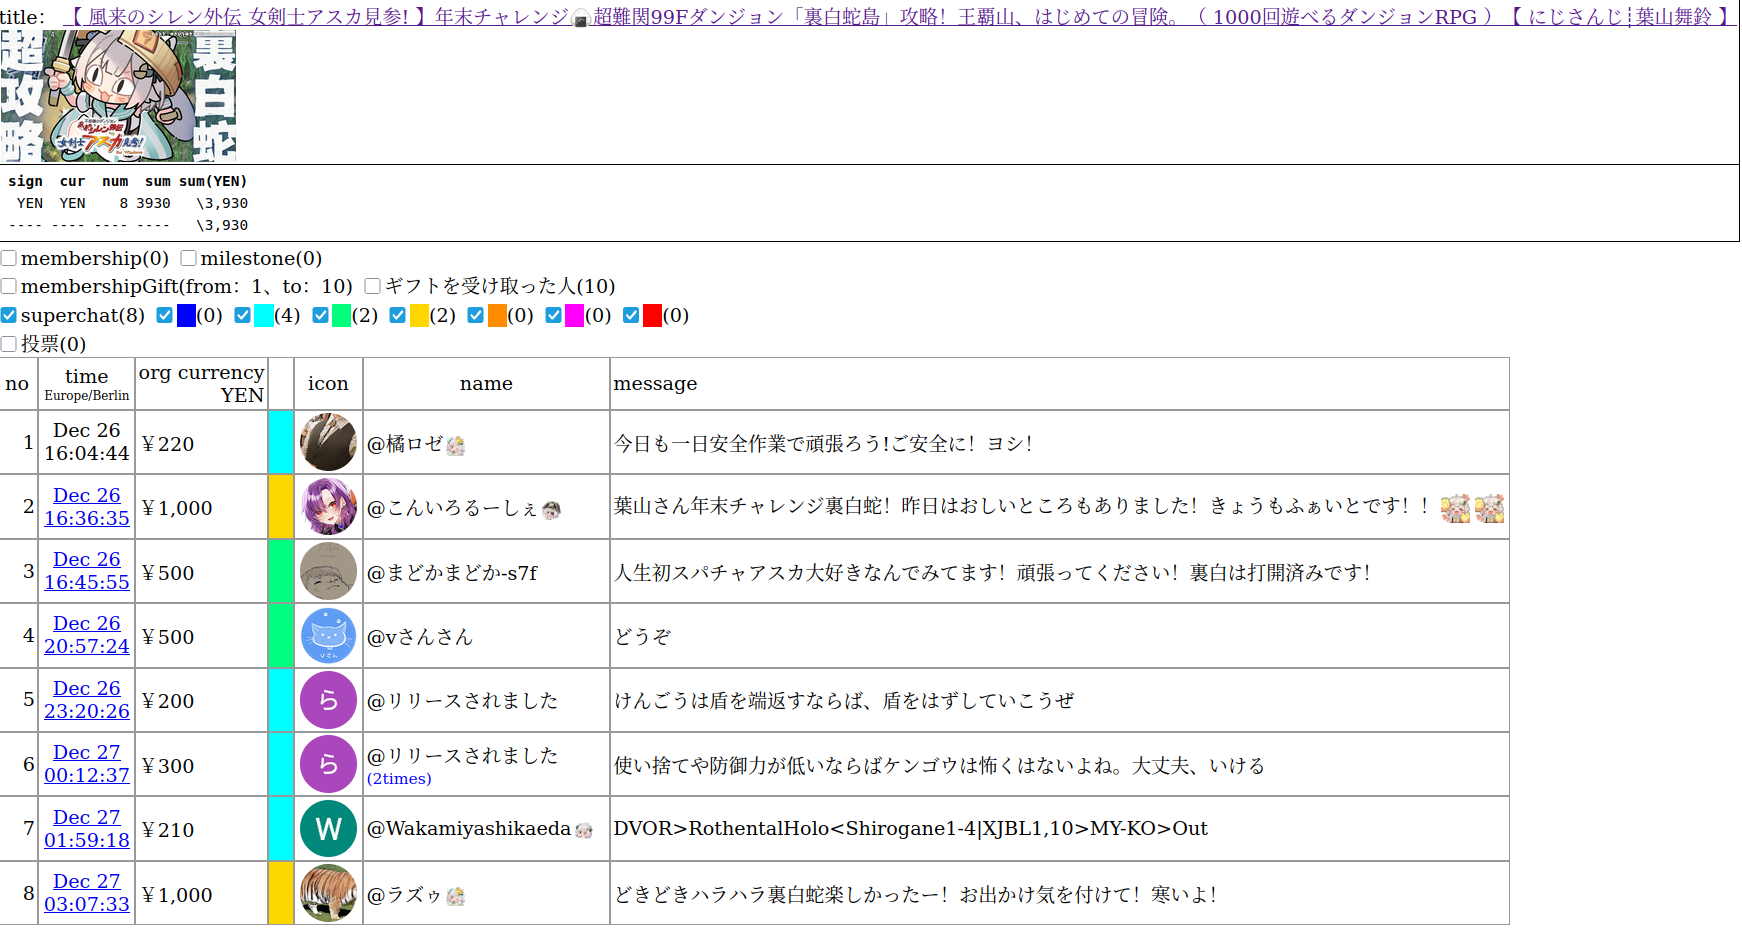Uncheck the red tier (0) checkbox
Screen dimensions: 1742x952
(x=631, y=315)
